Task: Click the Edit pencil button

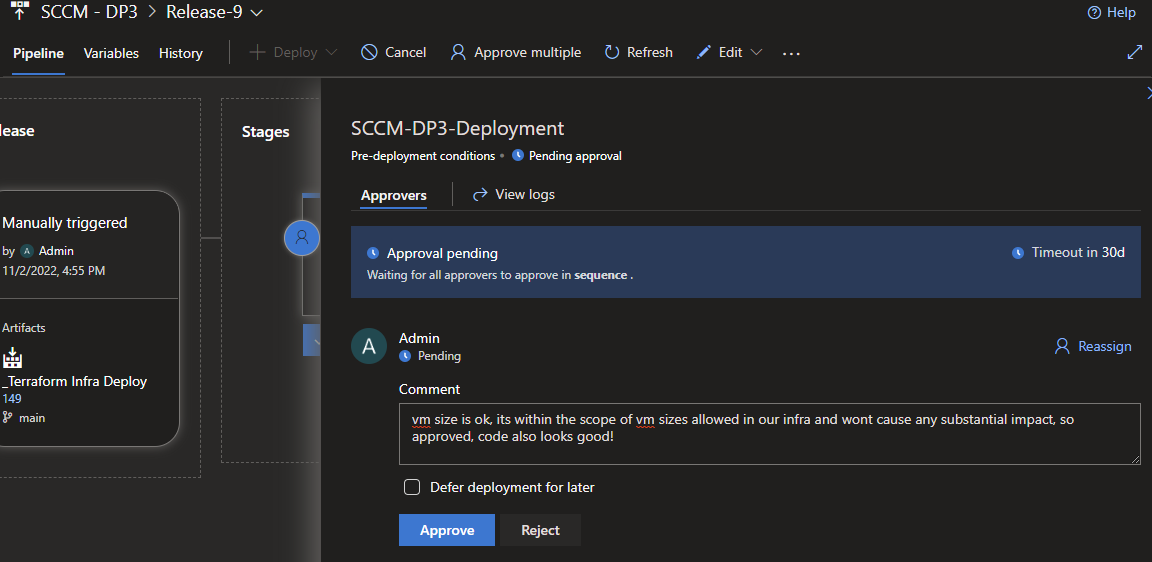Action: pos(719,53)
